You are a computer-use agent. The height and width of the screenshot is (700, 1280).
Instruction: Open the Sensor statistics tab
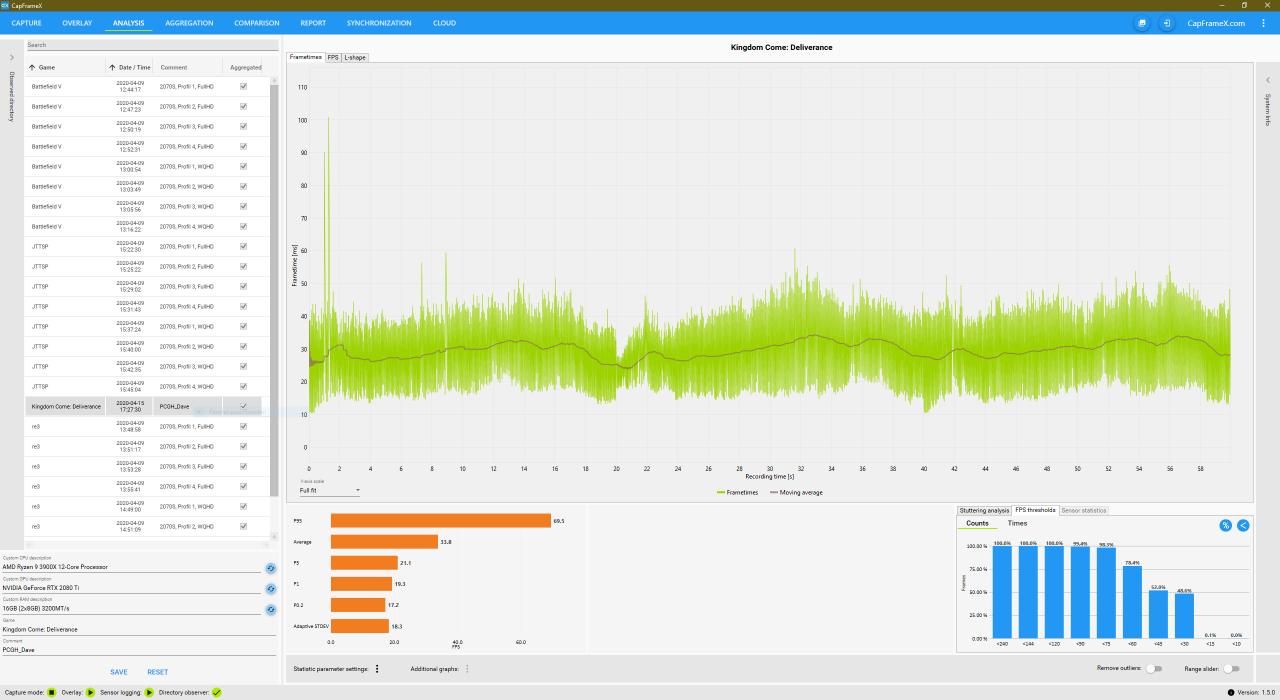click(1083, 510)
